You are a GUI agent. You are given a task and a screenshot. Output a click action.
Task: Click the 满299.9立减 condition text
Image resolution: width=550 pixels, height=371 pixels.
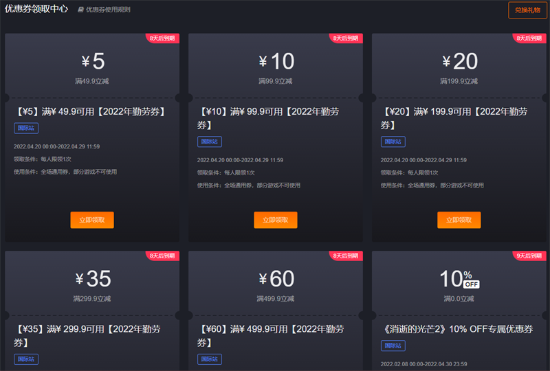click(x=92, y=299)
